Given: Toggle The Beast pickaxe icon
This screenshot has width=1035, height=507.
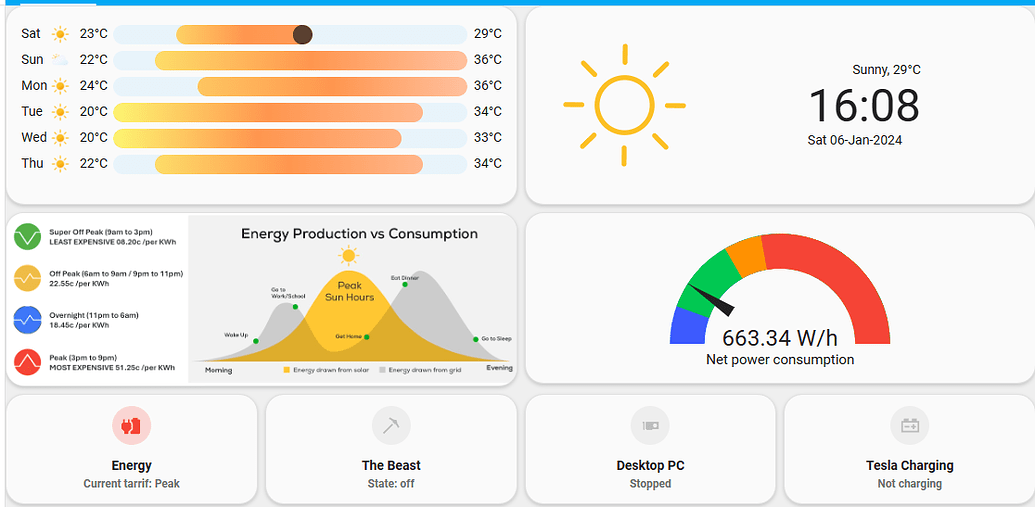Looking at the screenshot, I should tap(391, 425).
